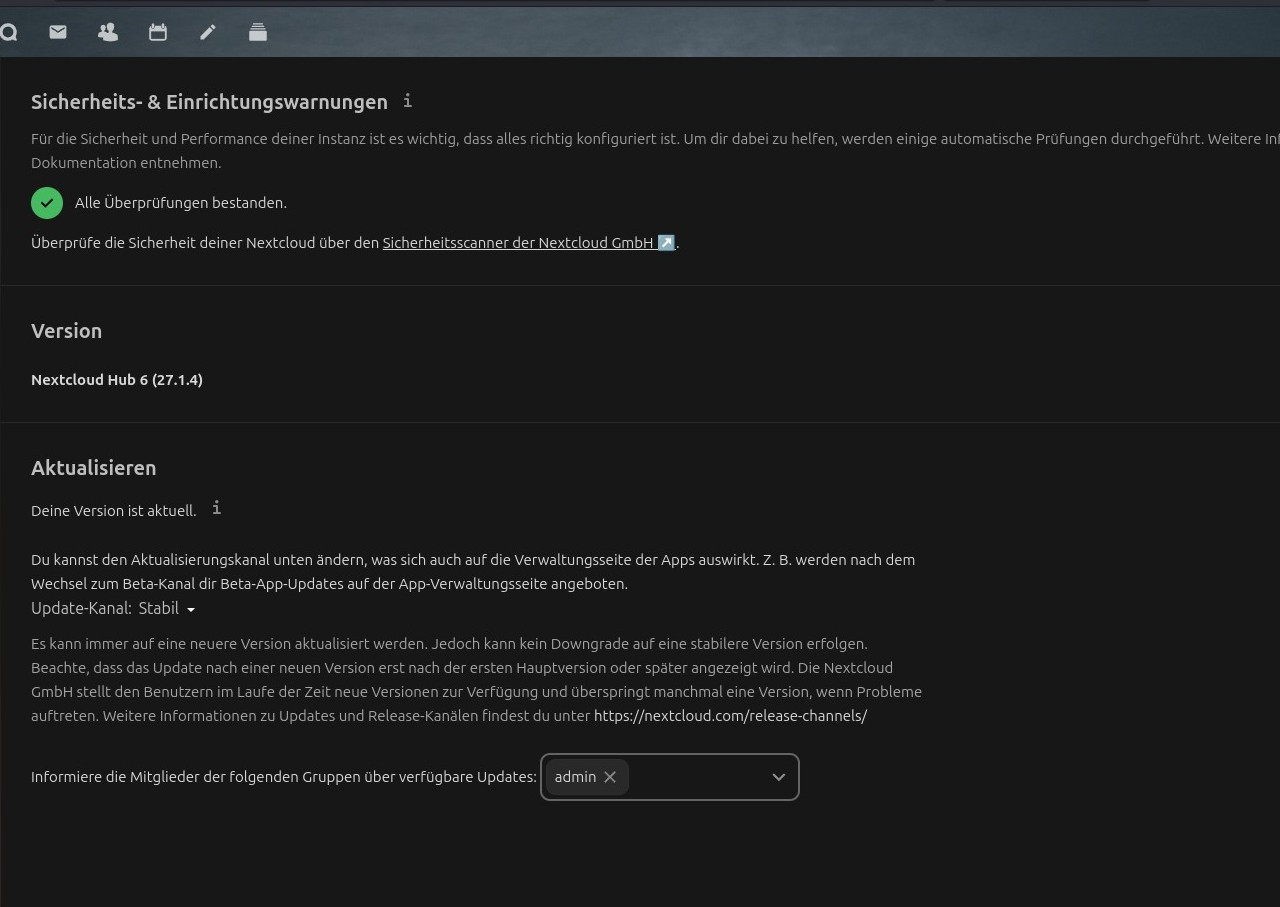Open the nextcloud.com/release-channels link

coord(730,716)
